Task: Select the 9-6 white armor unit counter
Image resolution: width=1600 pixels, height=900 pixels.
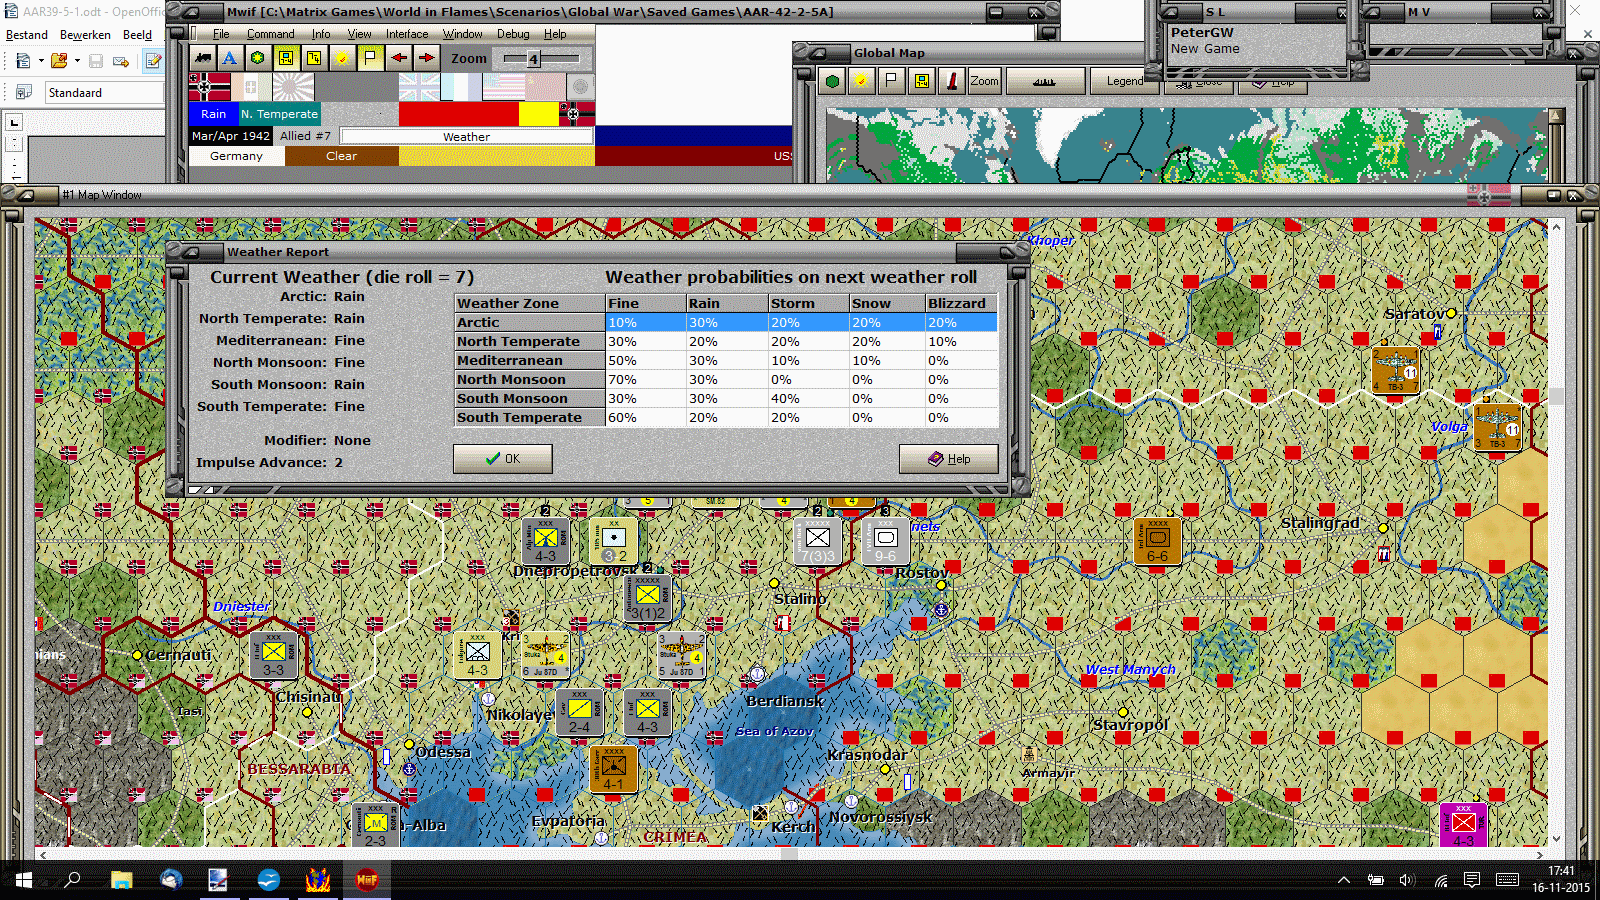Action: click(x=885, y=541)
